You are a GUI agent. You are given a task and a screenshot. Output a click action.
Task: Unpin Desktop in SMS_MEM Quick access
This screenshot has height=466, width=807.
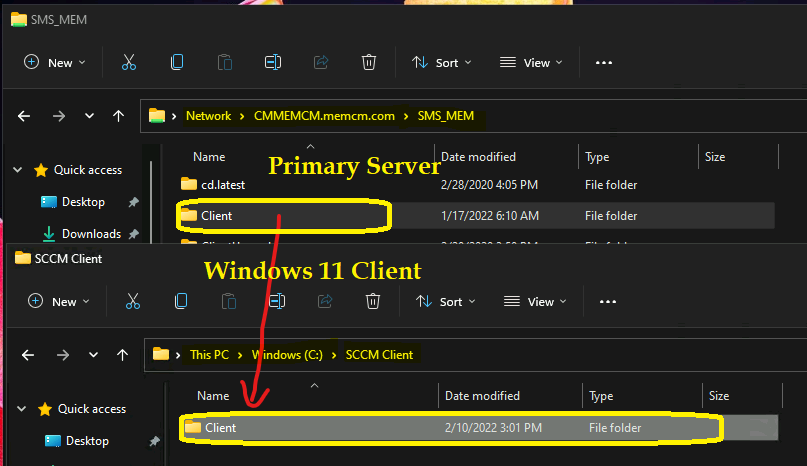tap(134, 202)
